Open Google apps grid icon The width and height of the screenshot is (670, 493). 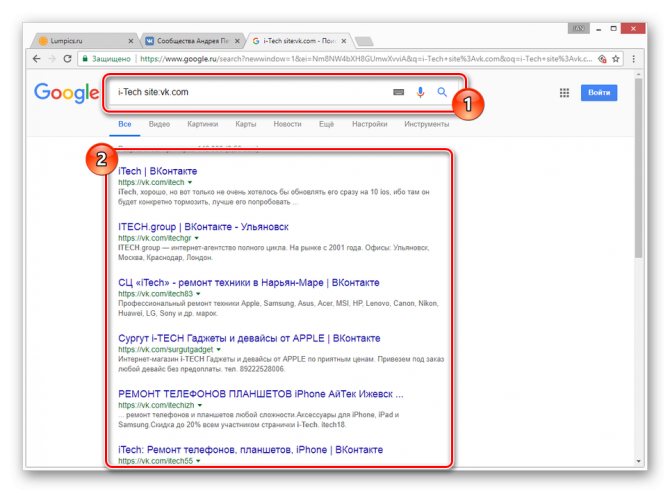[564, 93]
